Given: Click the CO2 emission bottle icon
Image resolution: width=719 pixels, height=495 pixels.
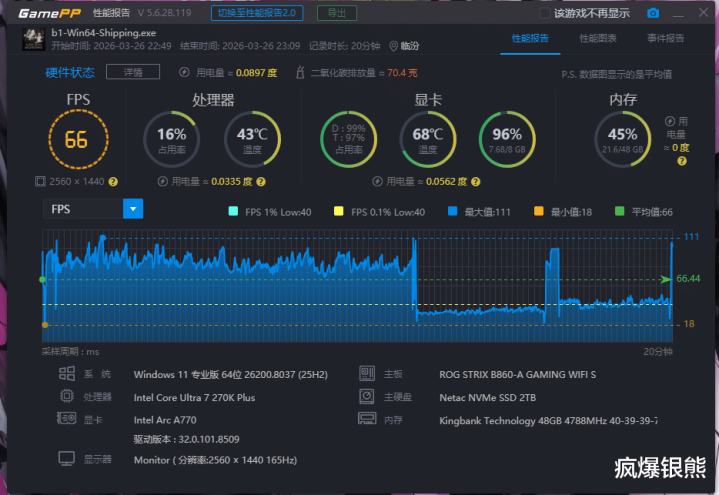Looking at the screenshot, I should click(x=300, y=72).
